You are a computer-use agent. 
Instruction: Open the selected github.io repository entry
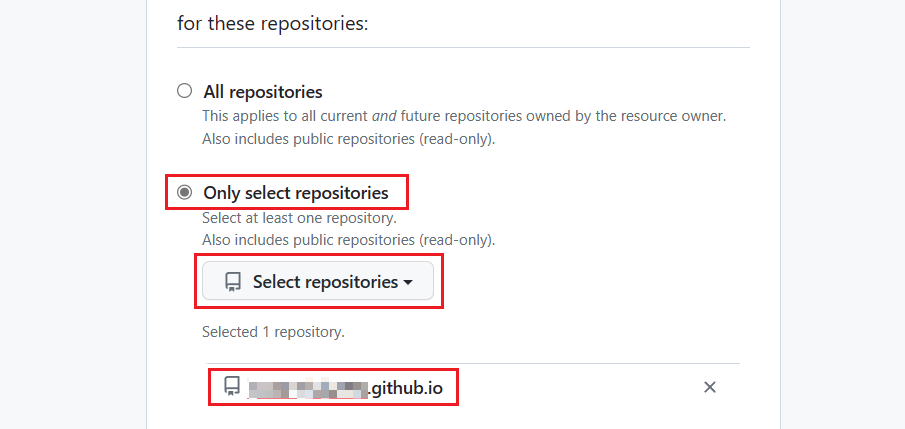click(345, 386)
